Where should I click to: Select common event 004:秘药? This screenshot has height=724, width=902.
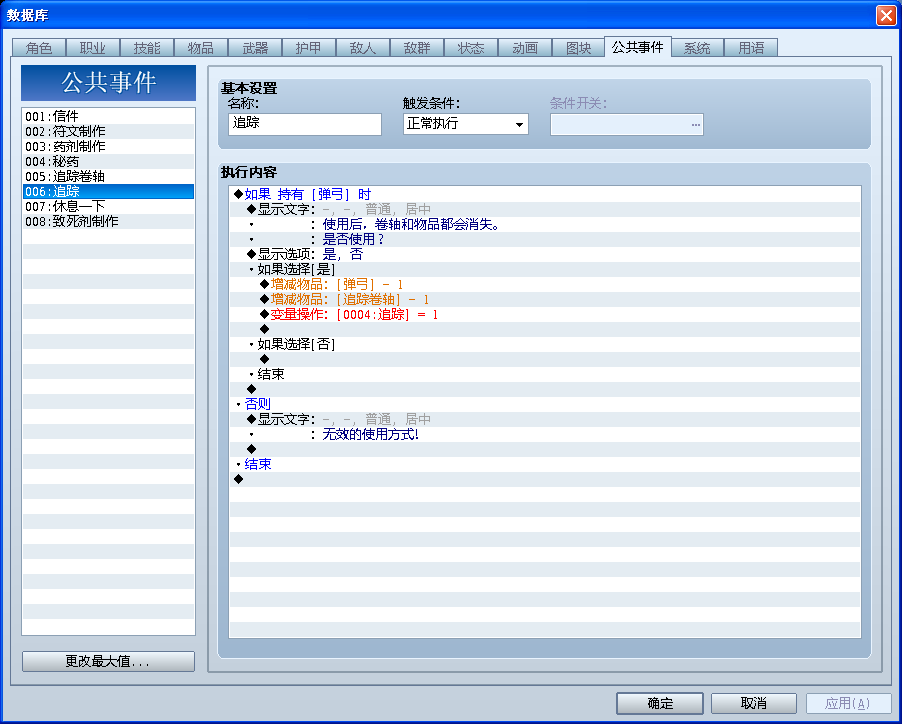108,162
